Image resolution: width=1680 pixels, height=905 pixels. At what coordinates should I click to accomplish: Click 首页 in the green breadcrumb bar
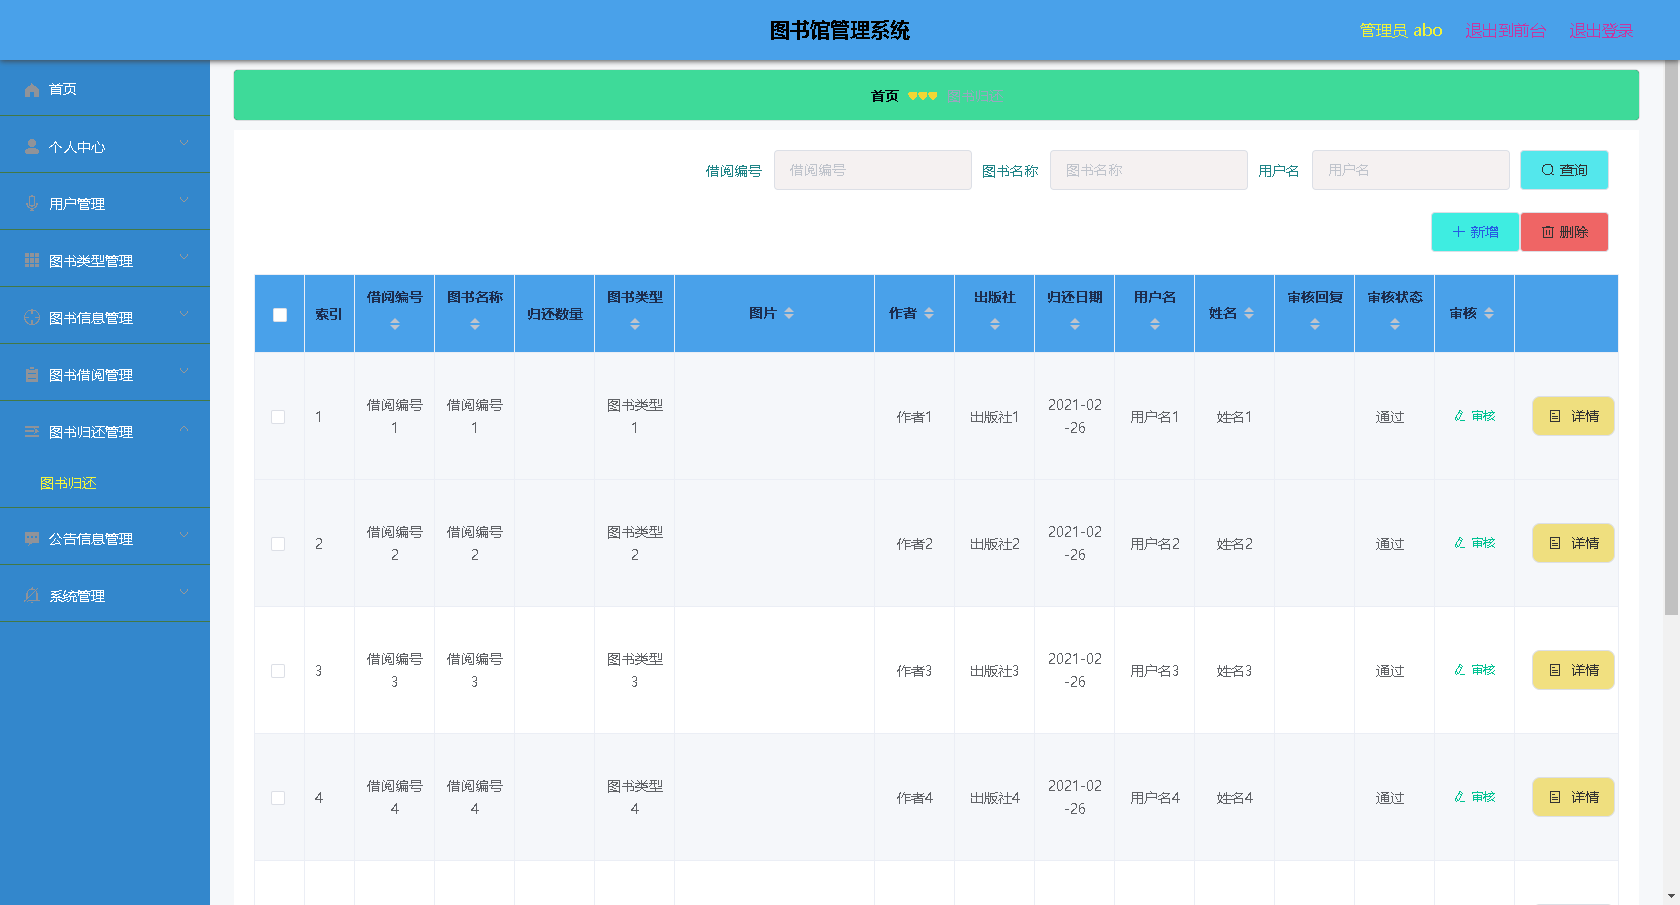(884, 96)
